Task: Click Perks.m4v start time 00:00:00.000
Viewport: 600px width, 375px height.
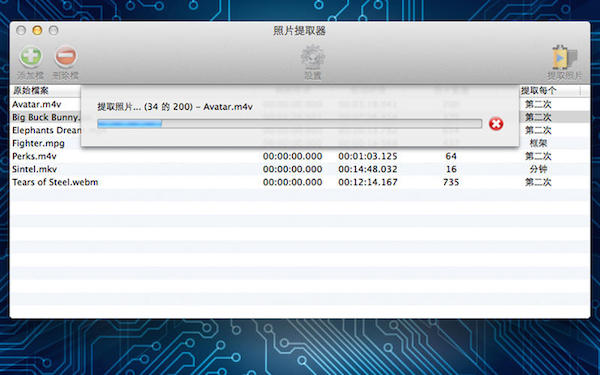Action: point(292,156)
